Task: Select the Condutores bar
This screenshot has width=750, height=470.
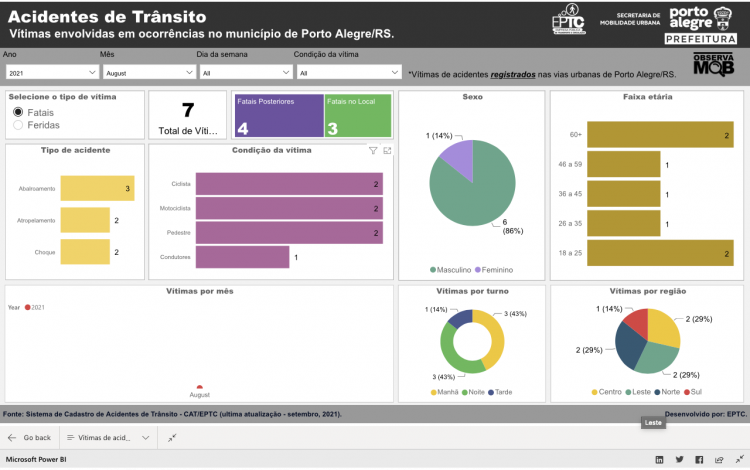Action: [x=242, y=257]
